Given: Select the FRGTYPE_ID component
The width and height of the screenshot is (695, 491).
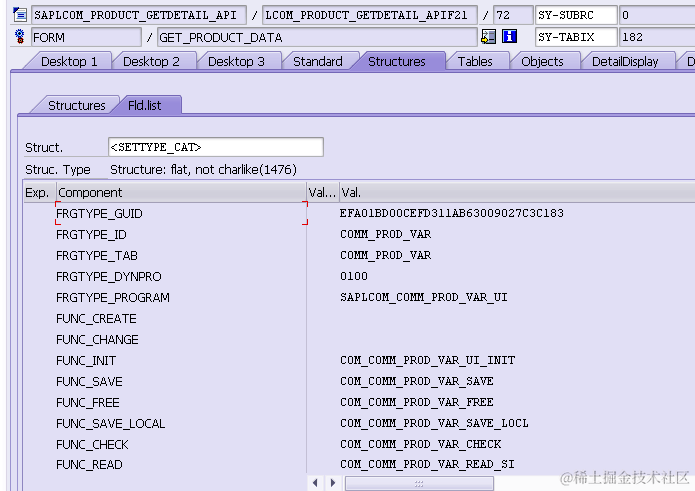Looking at the screenshot, I should [91, 234].
